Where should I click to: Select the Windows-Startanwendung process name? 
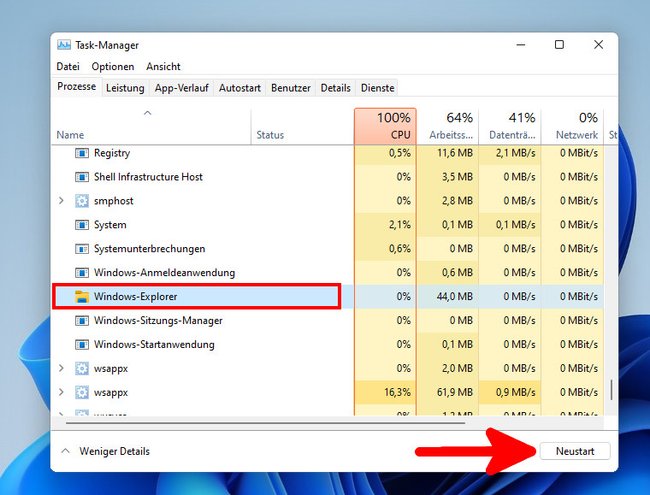(x=154, y=345)
